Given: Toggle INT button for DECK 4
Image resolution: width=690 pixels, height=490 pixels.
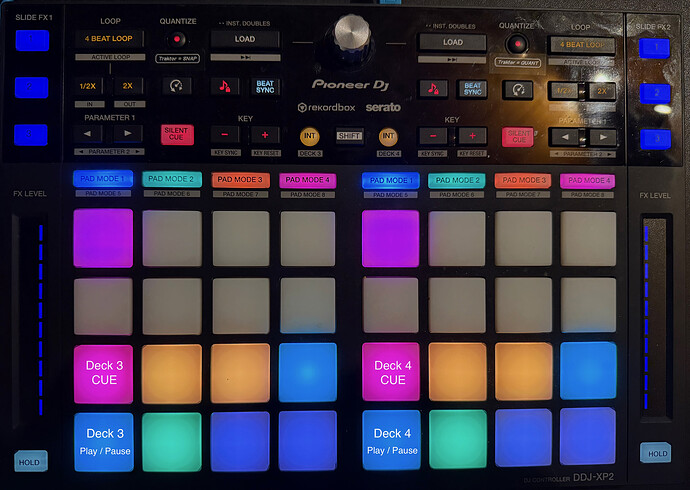Looking at the screenshot, I should point(388,136).
